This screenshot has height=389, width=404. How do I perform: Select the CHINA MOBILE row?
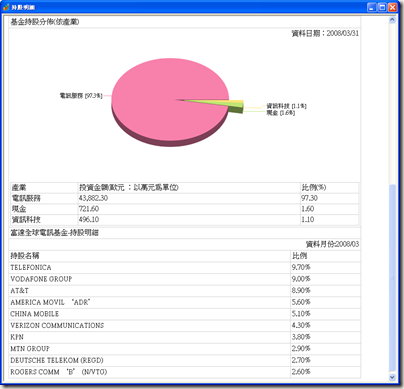pos(185,314)
